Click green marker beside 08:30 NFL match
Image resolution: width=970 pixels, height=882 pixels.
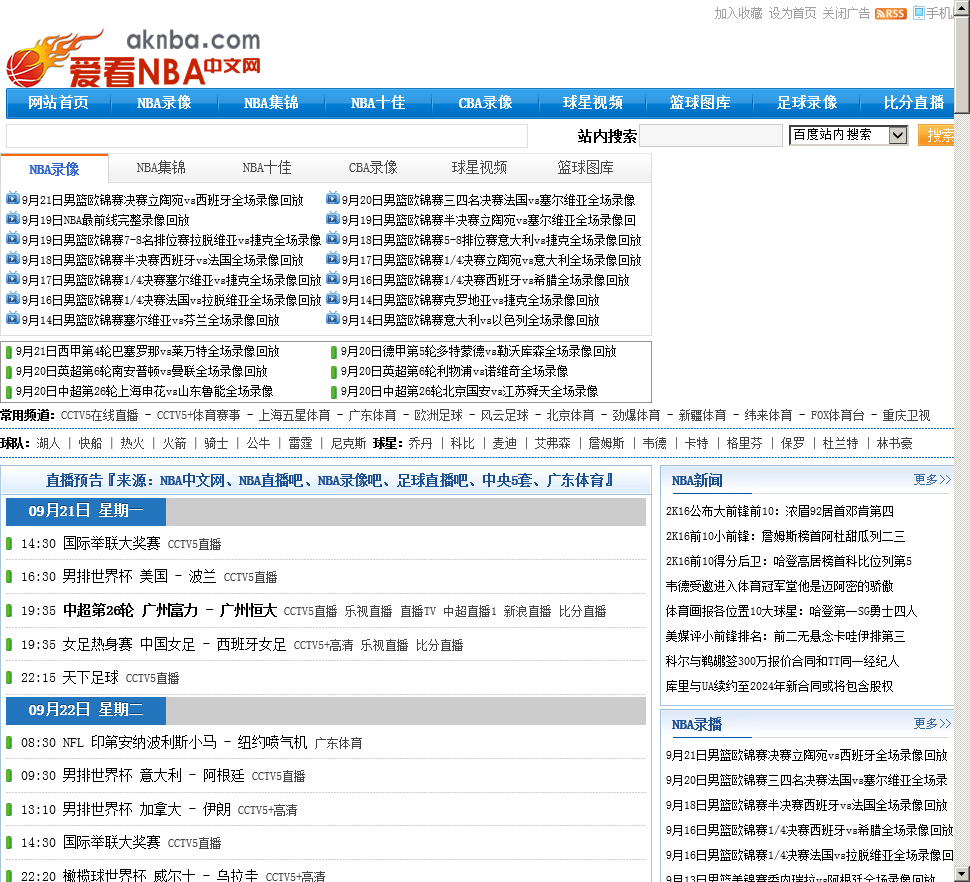[x=9, y=743]
